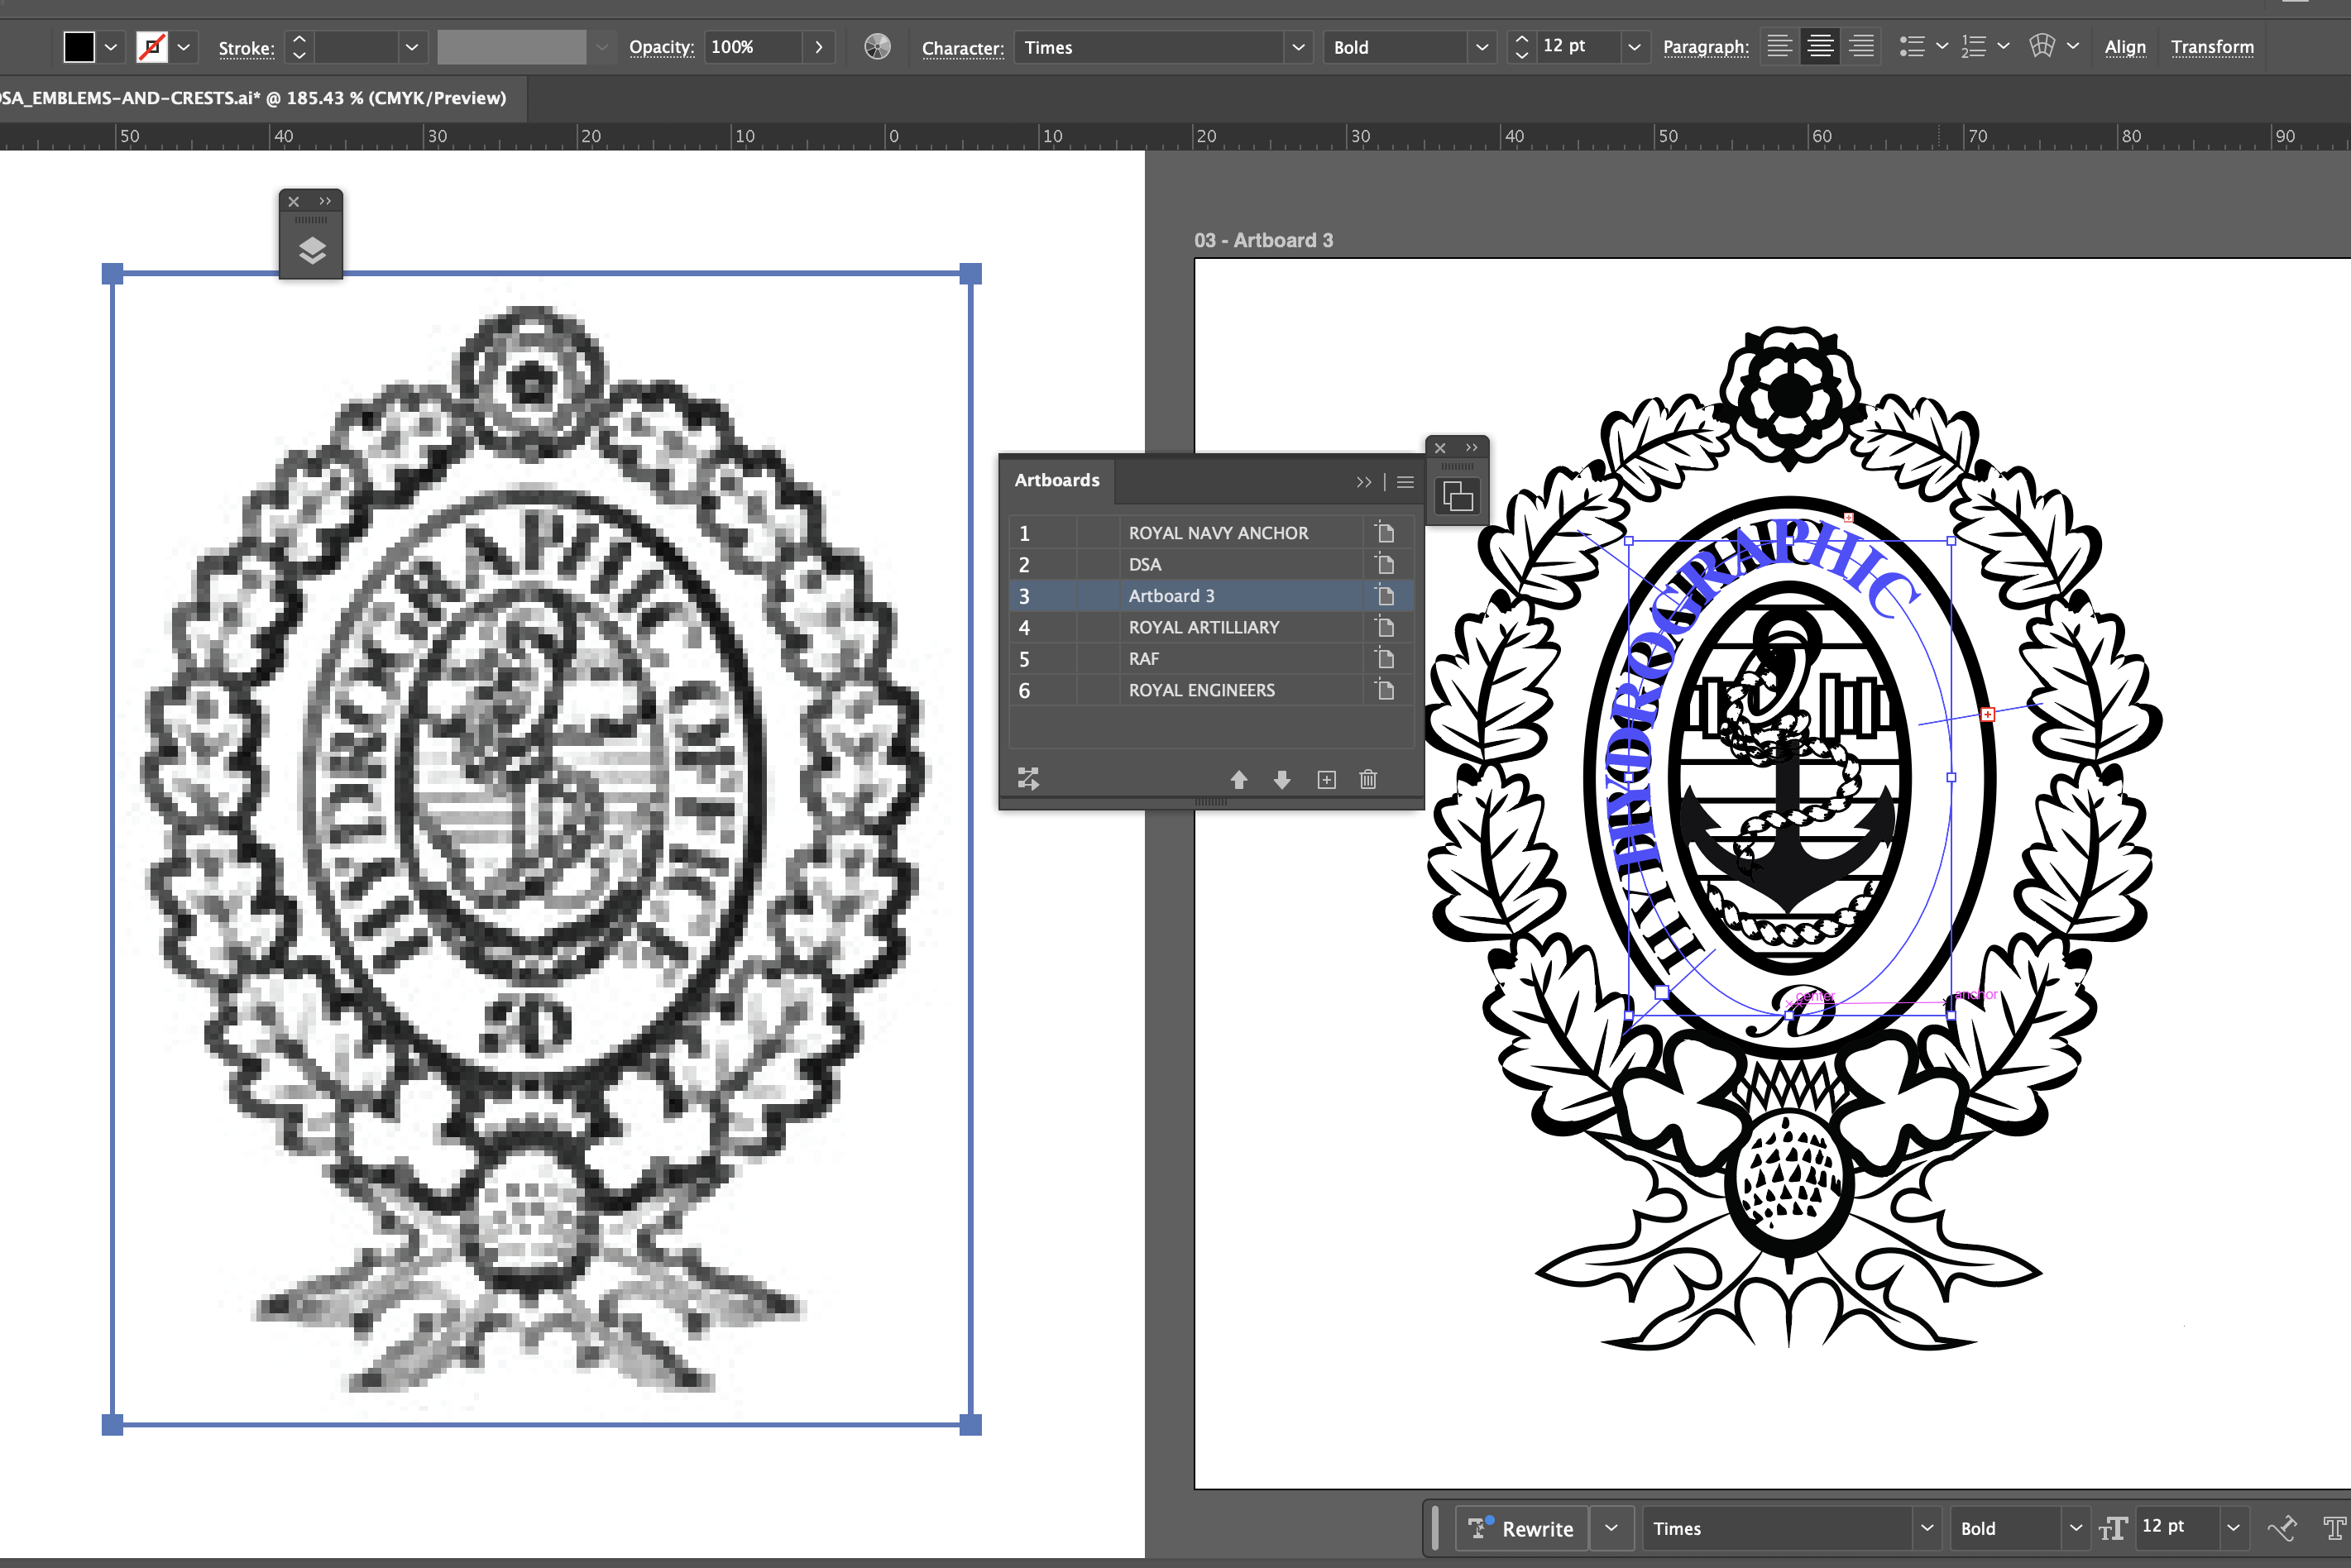Close the Pathfinder floating panel
The image size is (2351, 1568).
[x=1441, y=448]
